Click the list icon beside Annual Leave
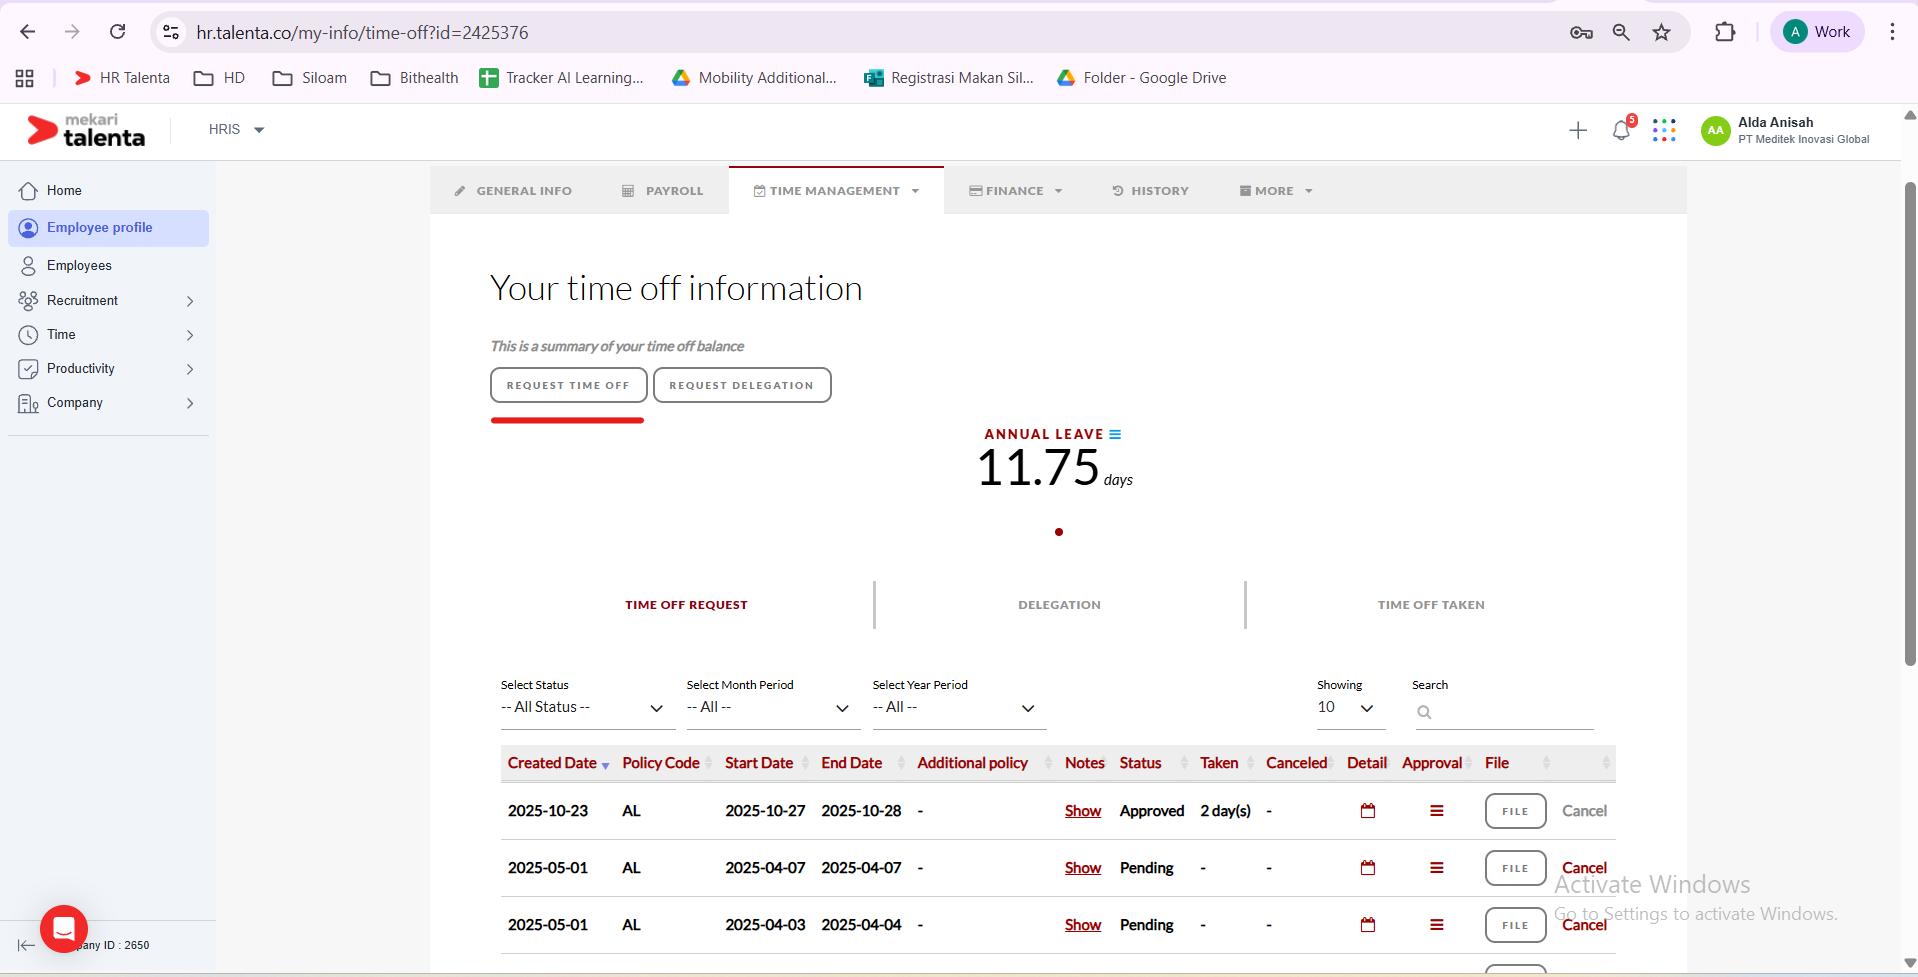 coord(1115,434)
